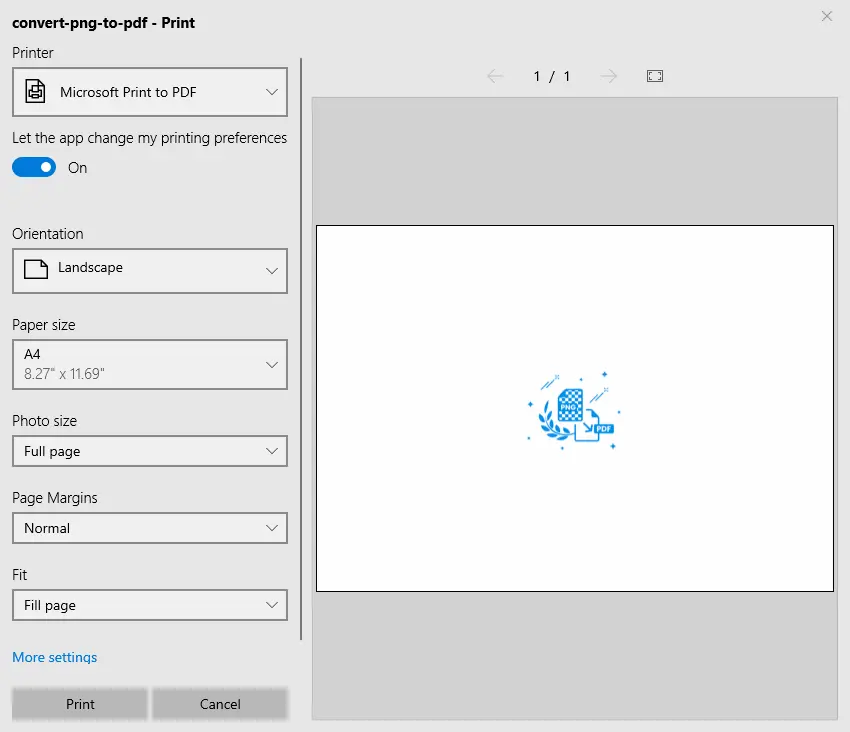Toggle 'Let the app change my printing preferences' switch
Screen dimensions: 850x732
[34, 168]
